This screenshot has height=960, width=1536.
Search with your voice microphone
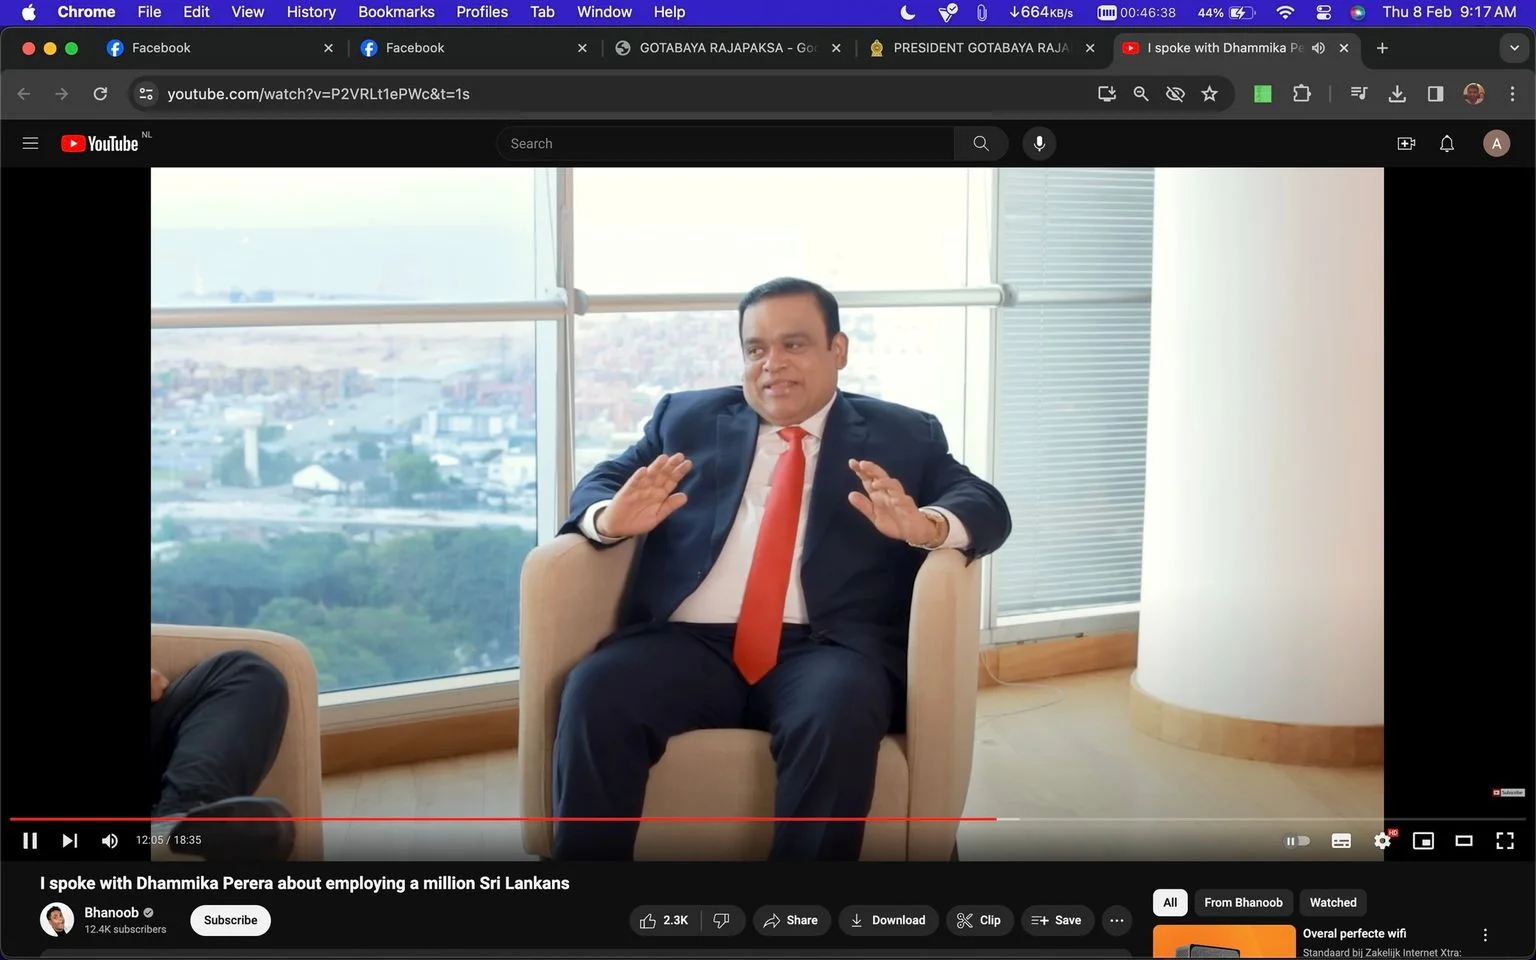pyautogui.click(x=1039, y=144)
